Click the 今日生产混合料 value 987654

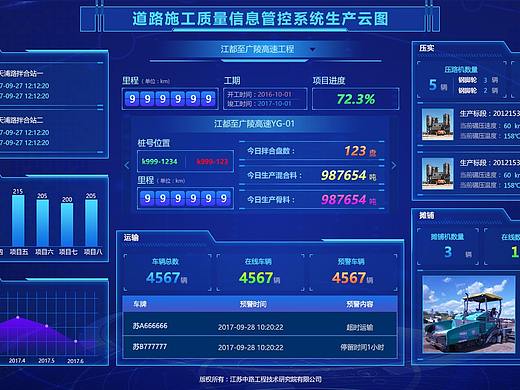coord(344,175)
